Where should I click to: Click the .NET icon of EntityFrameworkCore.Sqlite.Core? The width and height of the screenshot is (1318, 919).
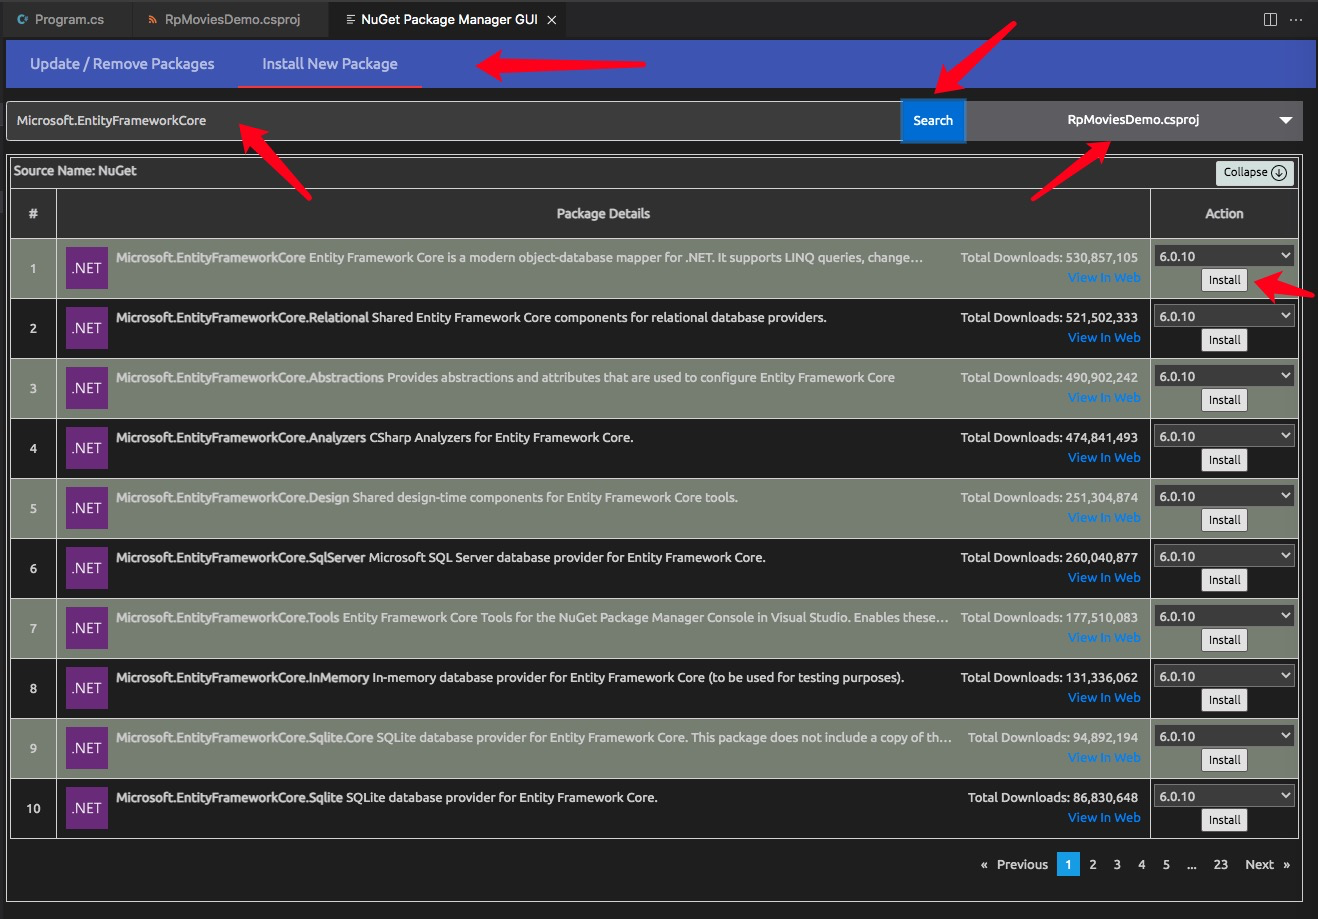point(87,748)
